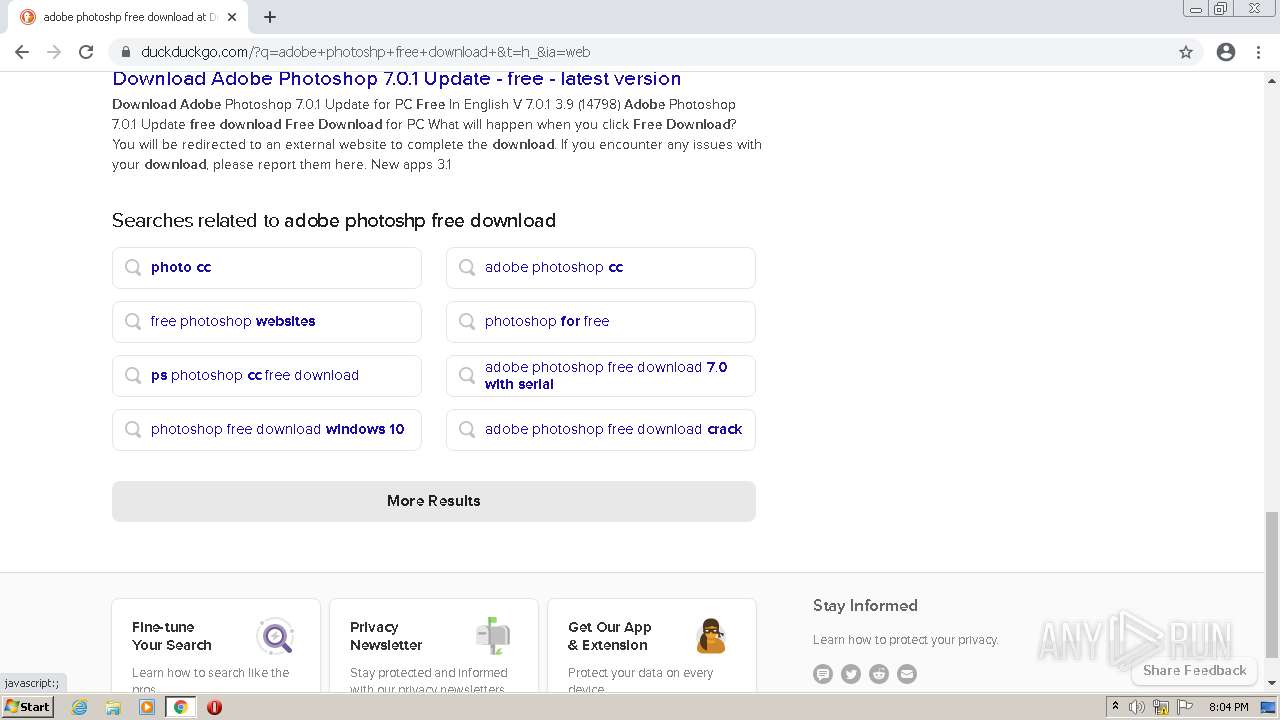1280x720 pixels.
Task: Click the App & Extension mascot illustration
Action: click(711, 636)
